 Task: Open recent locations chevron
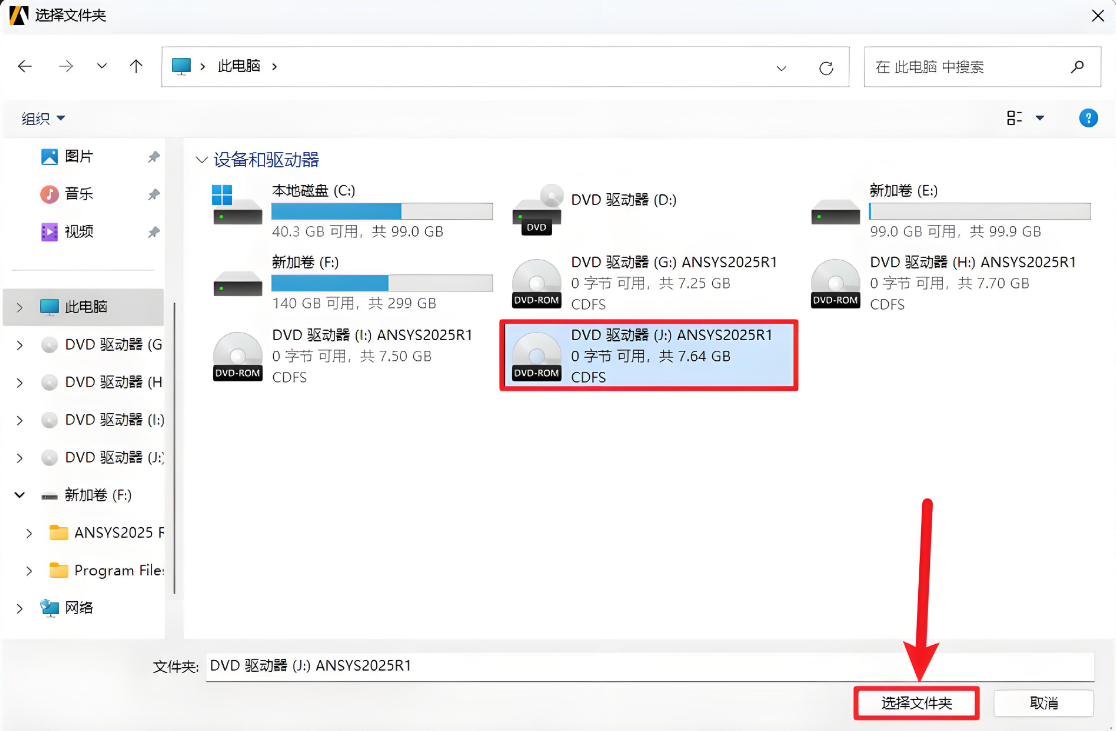coord(102,66)
